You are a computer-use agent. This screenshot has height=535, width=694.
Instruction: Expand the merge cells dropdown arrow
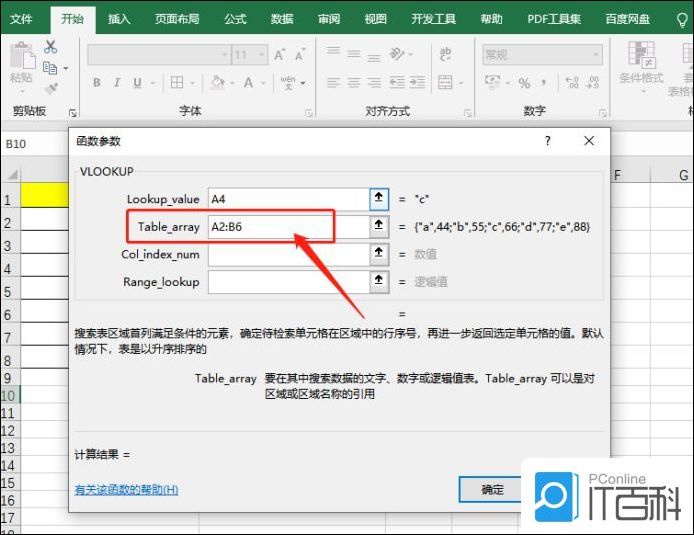[x=461, y=83]
